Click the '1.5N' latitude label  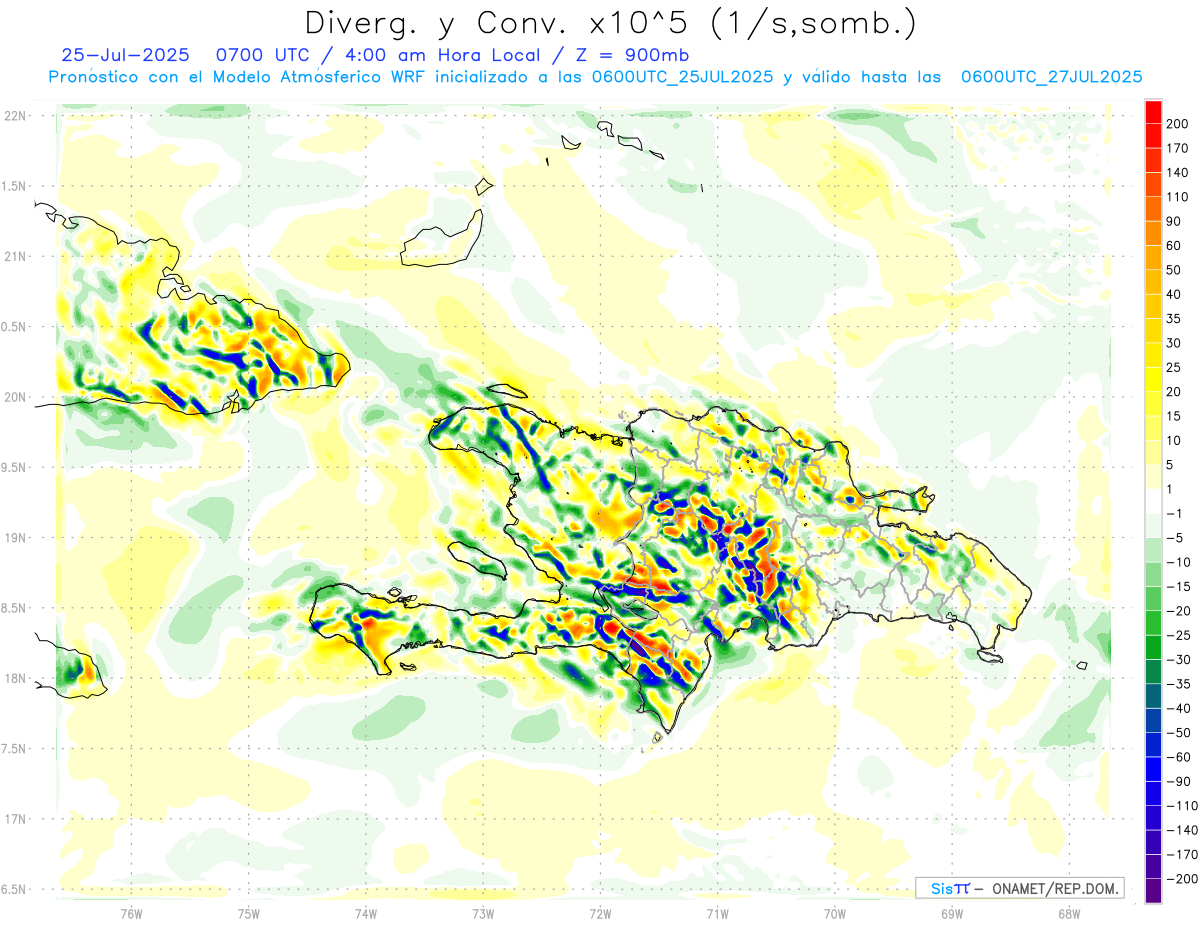tap(15, 186)
